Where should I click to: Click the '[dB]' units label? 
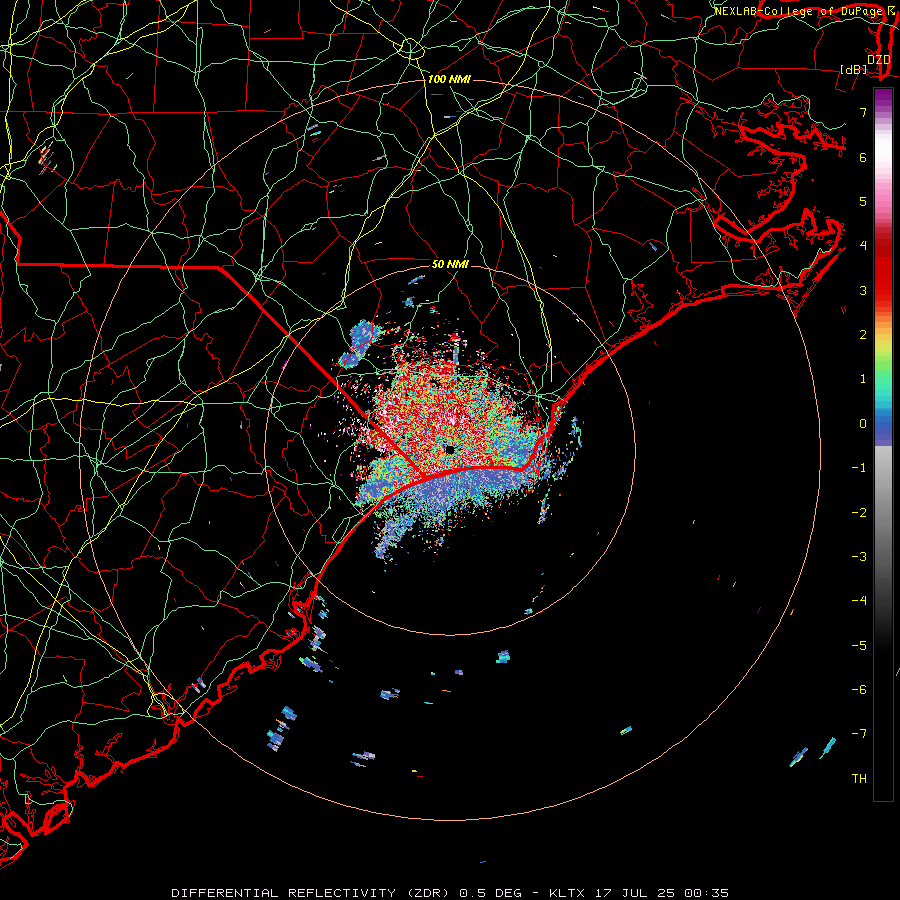tap(854, 69)
